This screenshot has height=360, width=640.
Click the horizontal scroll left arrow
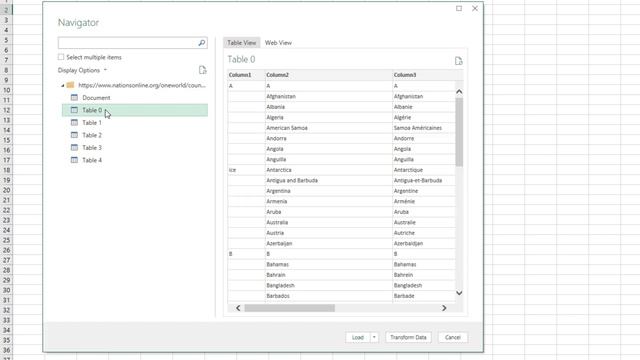238,308
